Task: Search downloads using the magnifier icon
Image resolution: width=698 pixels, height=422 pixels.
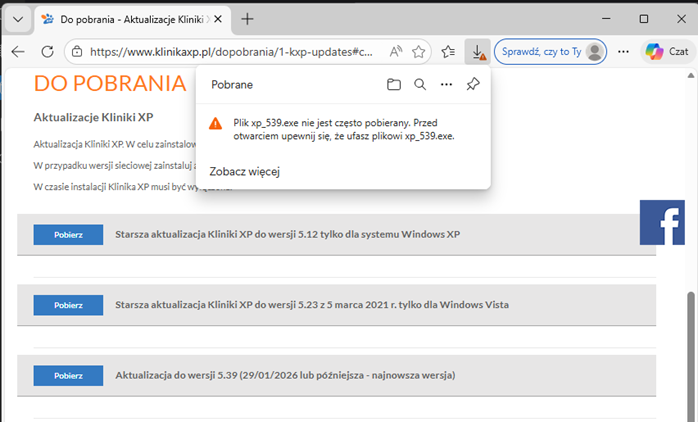Action: click(420, 85)
